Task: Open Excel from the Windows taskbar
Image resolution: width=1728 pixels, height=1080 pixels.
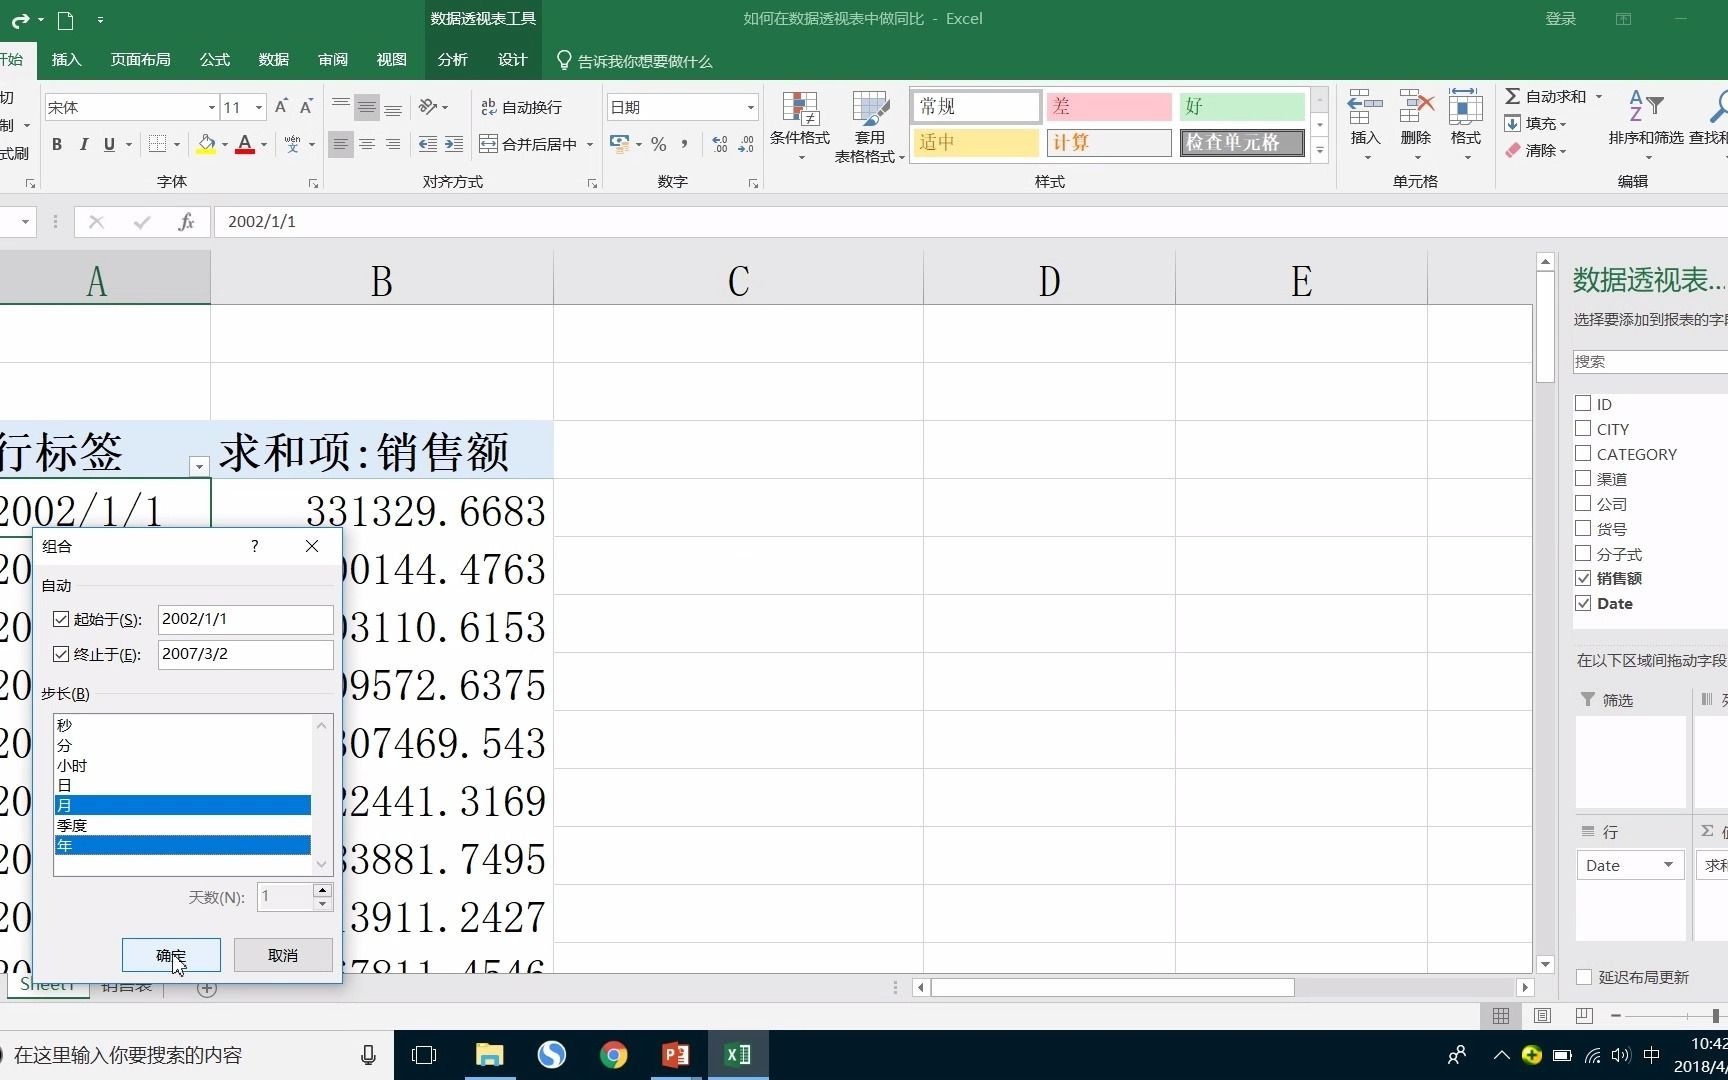Action: click(x=738, y=1055)
